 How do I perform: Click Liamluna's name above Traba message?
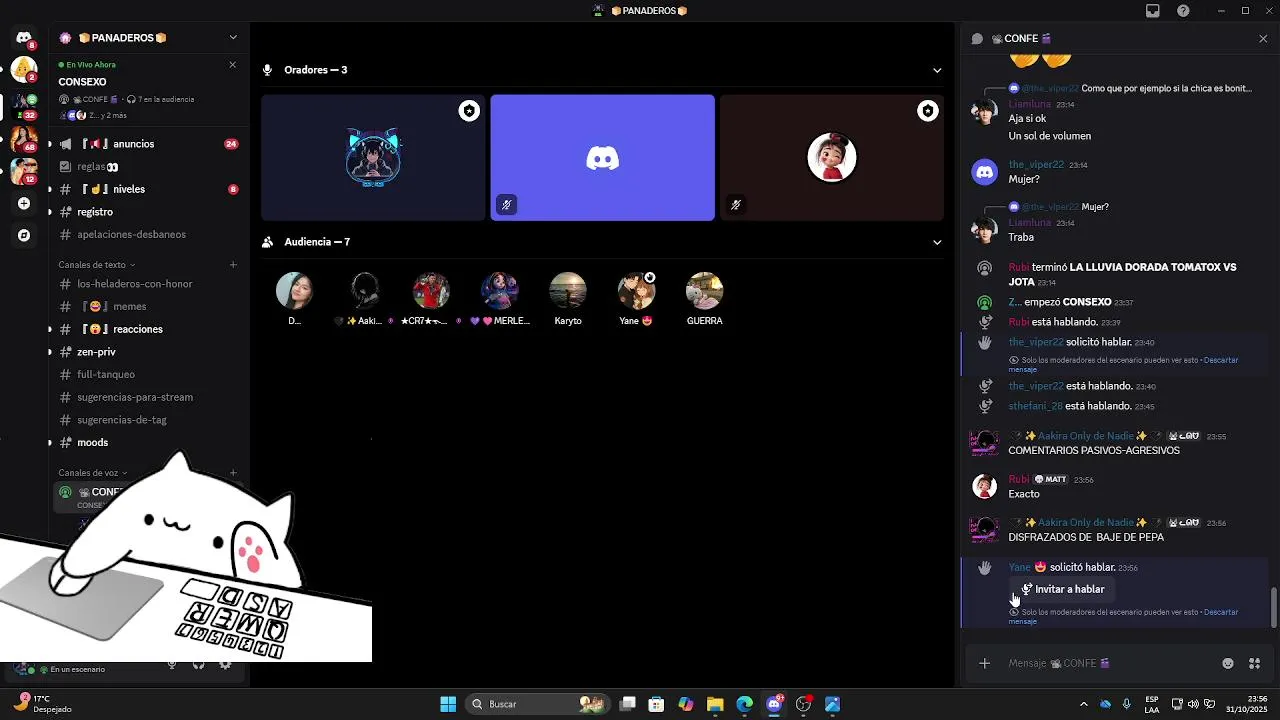[x=1029, y=223]
